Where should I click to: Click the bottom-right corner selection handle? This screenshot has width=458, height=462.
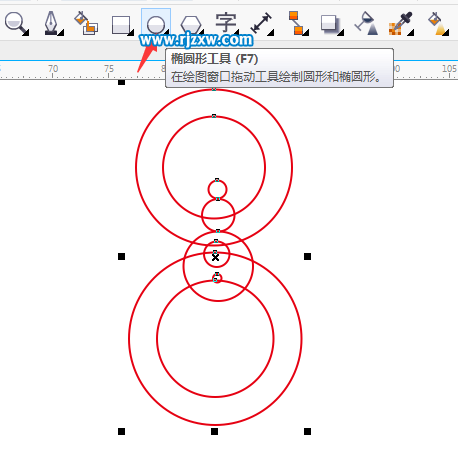pos(307,432)
